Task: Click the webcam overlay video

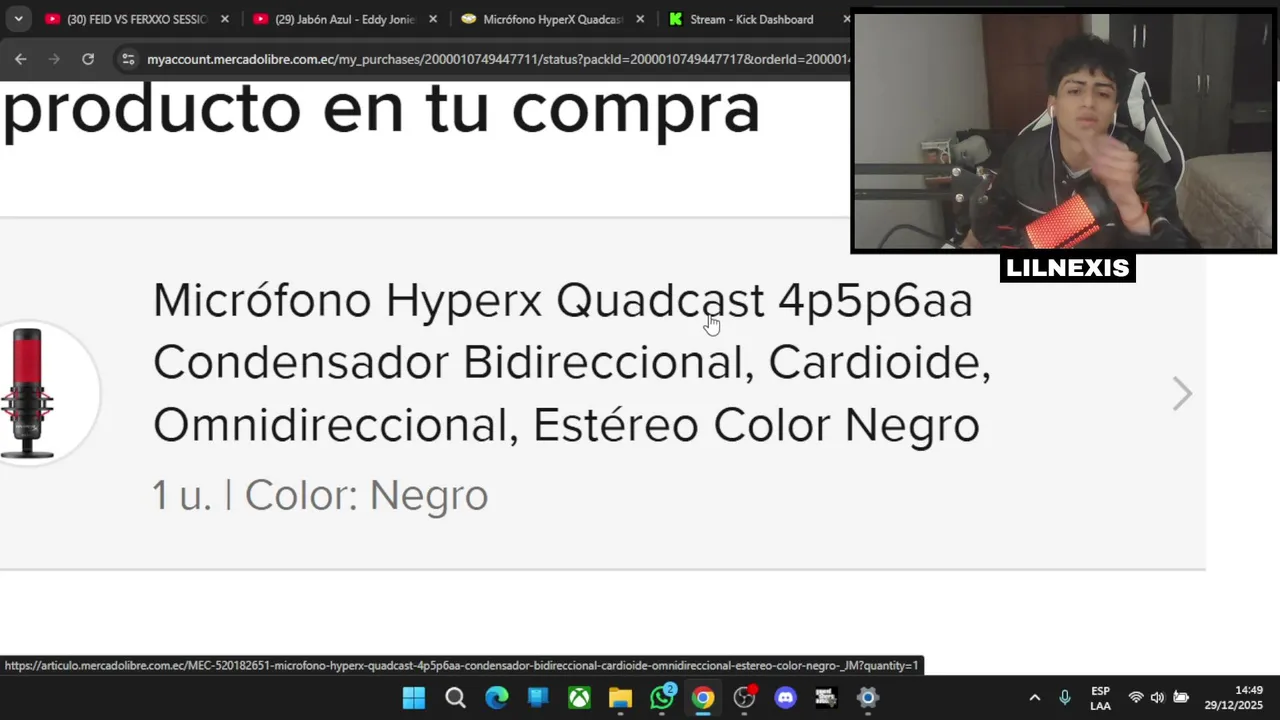Action: (x=1064, y=131)
